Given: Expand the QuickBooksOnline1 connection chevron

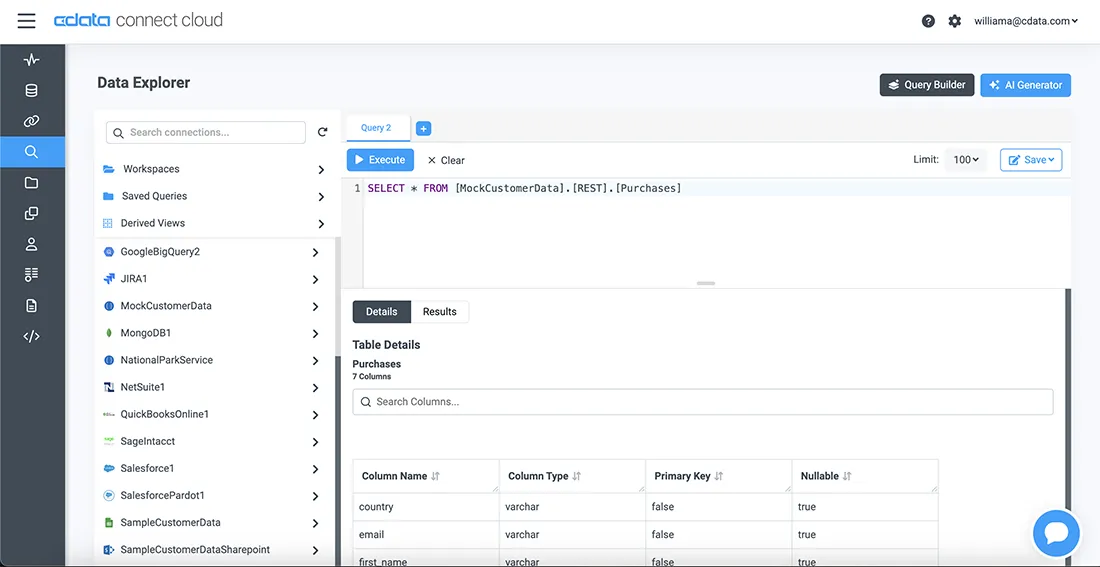Looking at the screenshot, I should pos(316,415).
